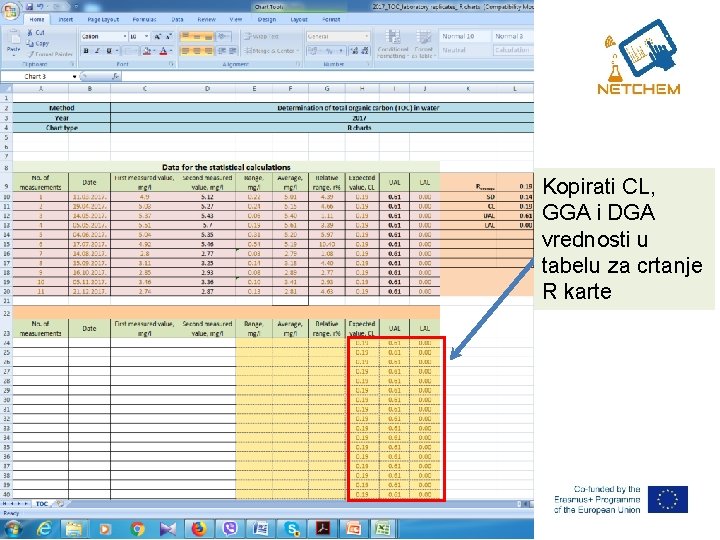Image resolution: width=720 pixels, height=540 pixels.
Task: Open the Review ribbon tab
Action: [x=206, y=19]
